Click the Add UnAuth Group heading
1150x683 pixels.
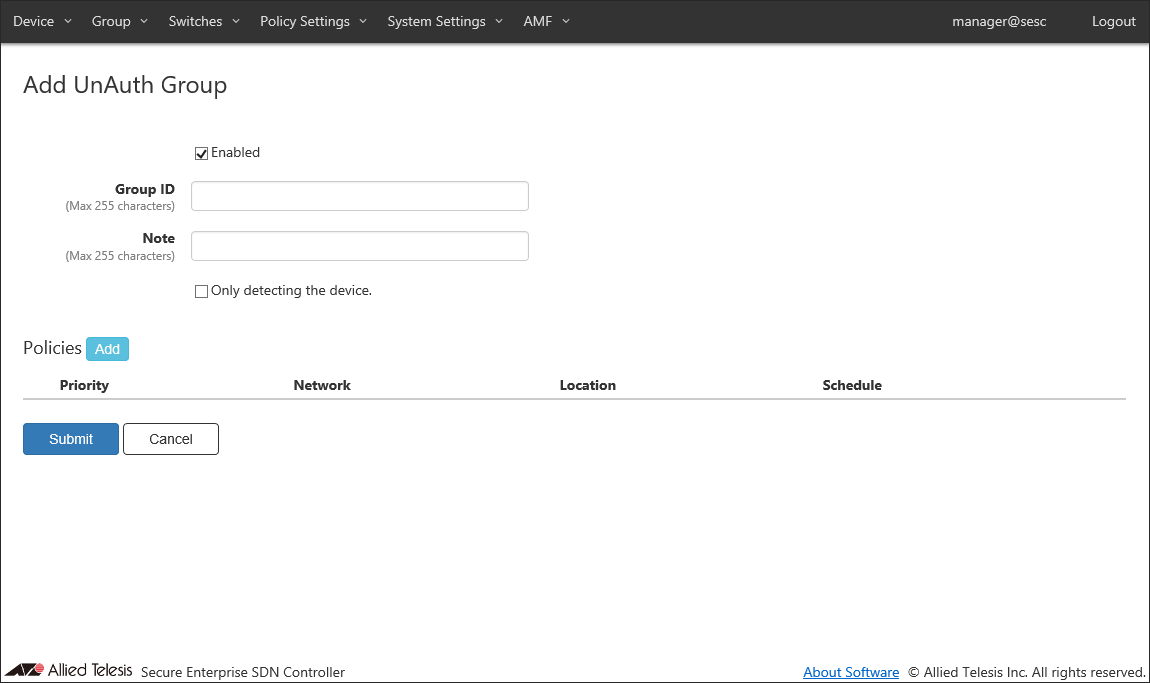pos(125,85)
